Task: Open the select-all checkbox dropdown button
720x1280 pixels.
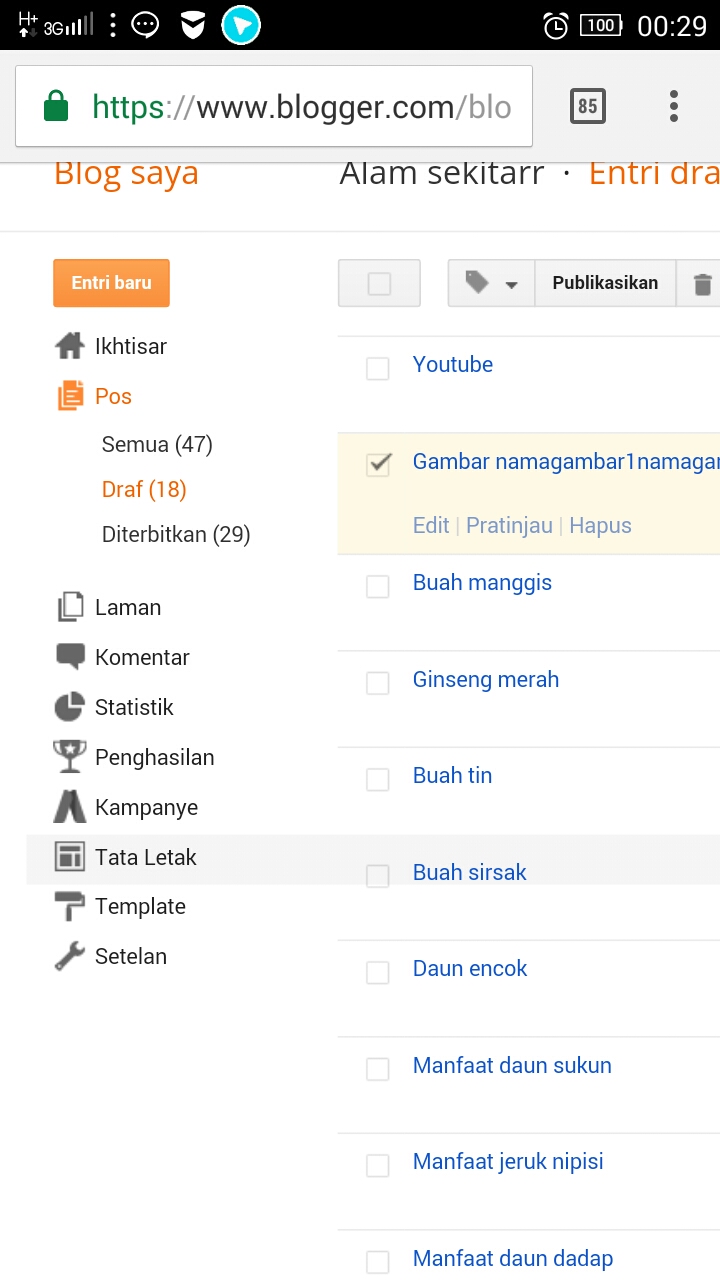Action: (x=380, y=284)
